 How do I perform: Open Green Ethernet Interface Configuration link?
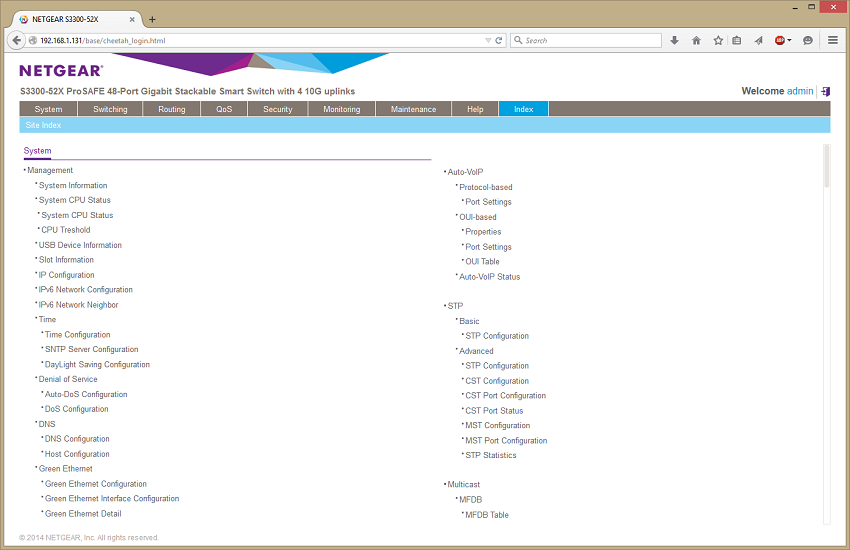112,498
